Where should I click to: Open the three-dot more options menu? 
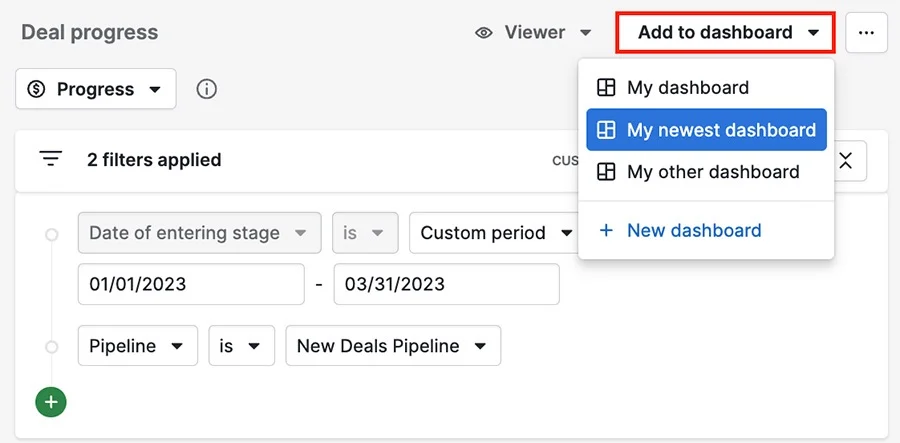[866, 33]
